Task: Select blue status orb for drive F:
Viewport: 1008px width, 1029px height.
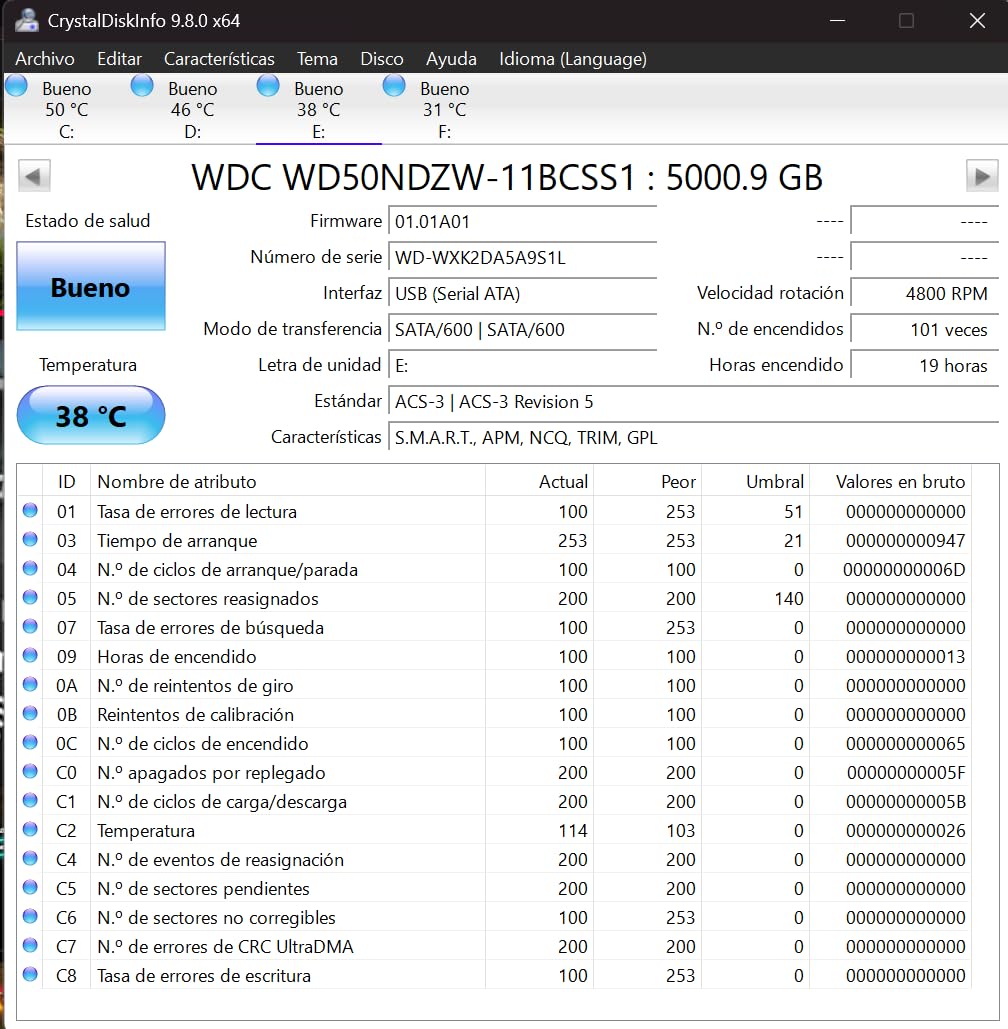Action: coord(394,86)
